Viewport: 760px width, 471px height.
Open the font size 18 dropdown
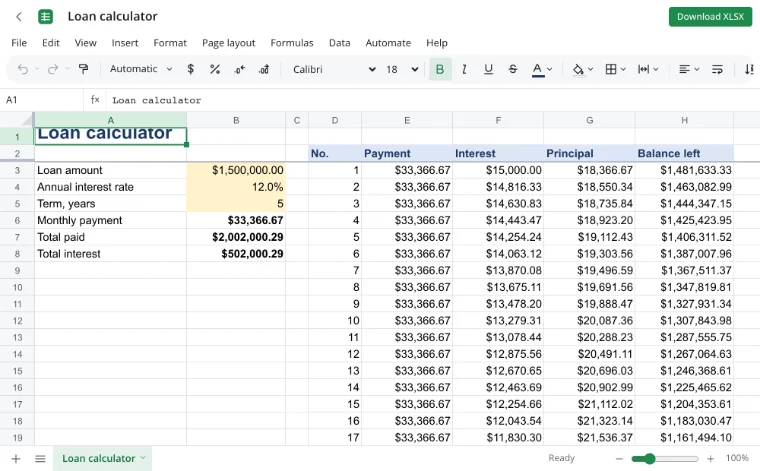pyautogui.click(x=402, y=69)
